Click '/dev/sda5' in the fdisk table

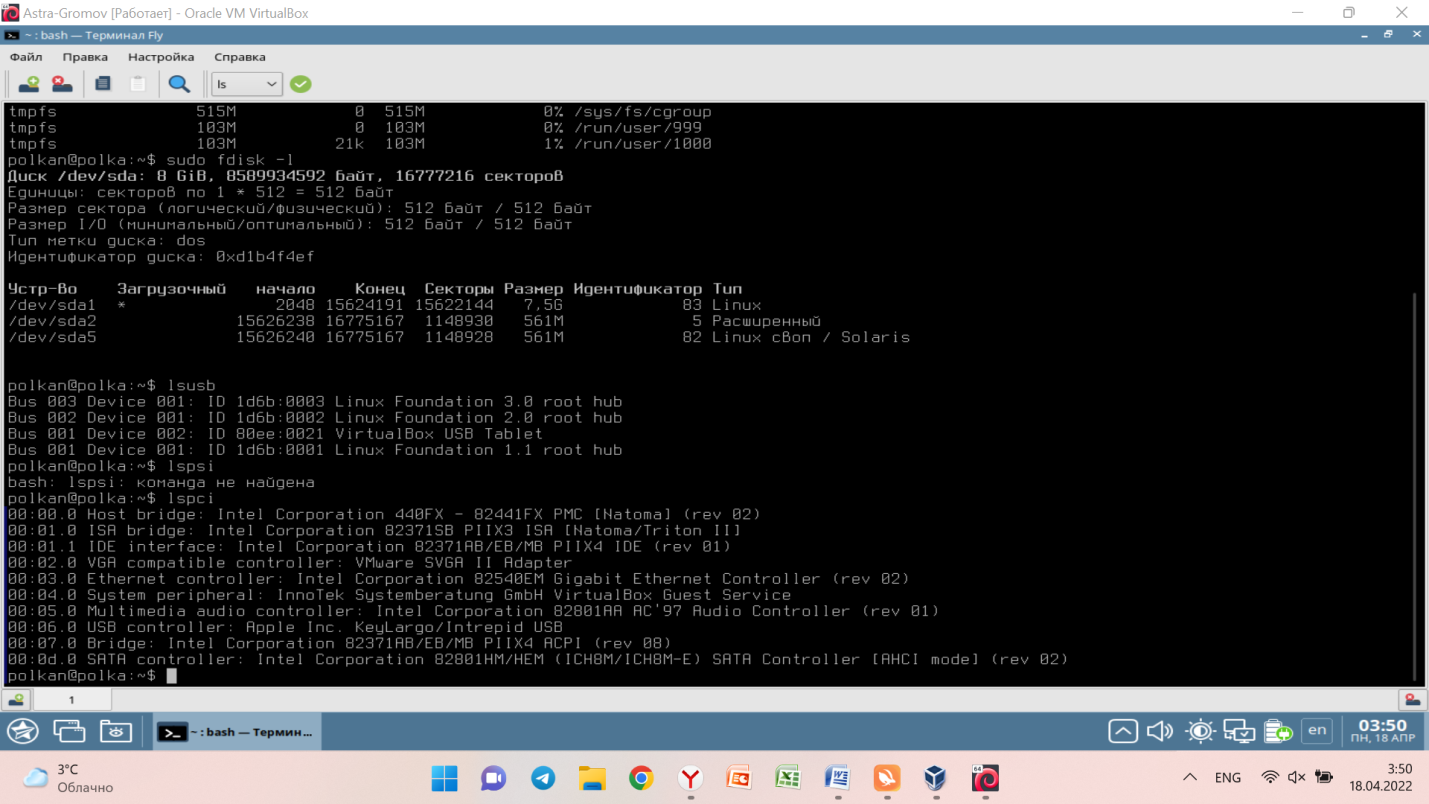[51, 337]
